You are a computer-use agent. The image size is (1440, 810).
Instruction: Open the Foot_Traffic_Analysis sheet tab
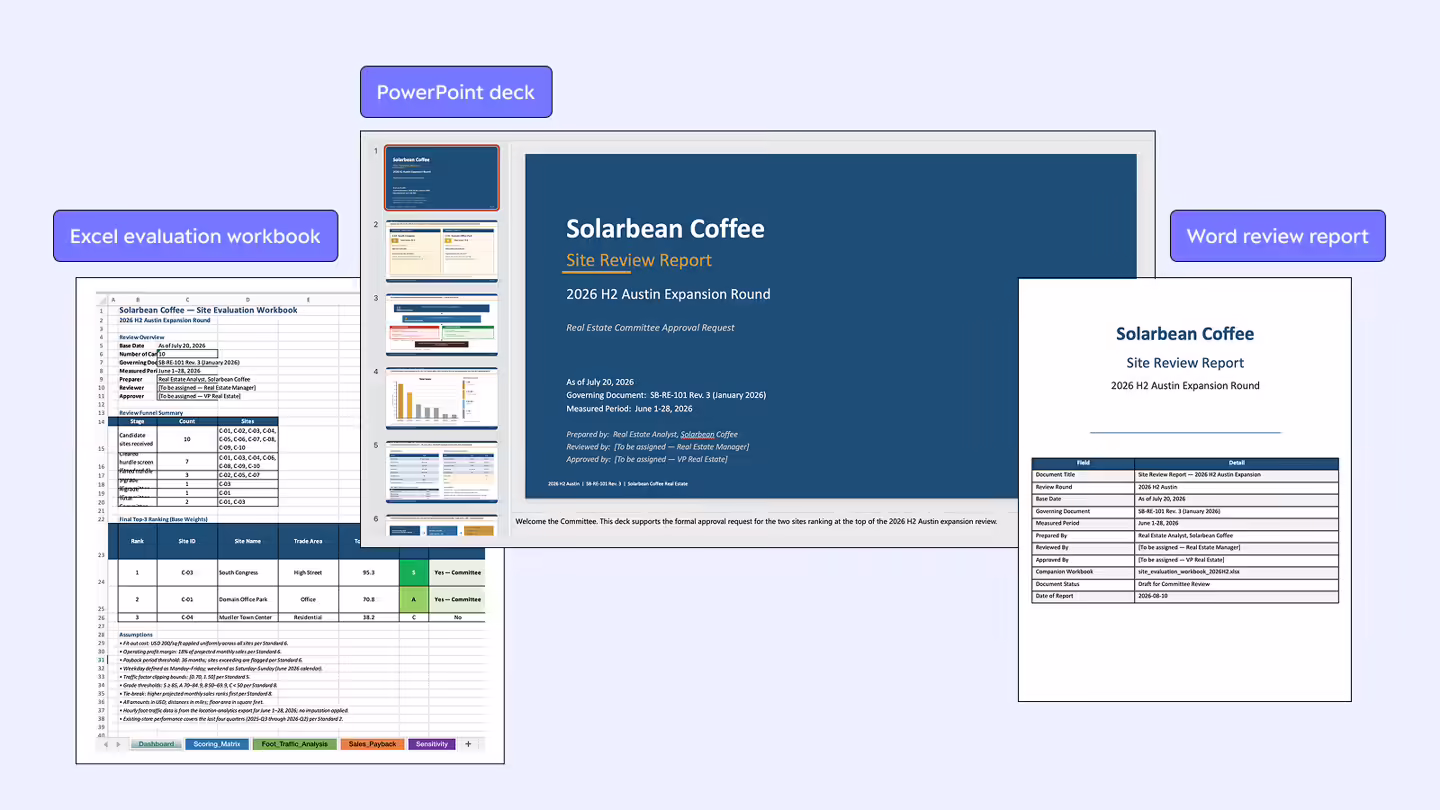[295, 744]
